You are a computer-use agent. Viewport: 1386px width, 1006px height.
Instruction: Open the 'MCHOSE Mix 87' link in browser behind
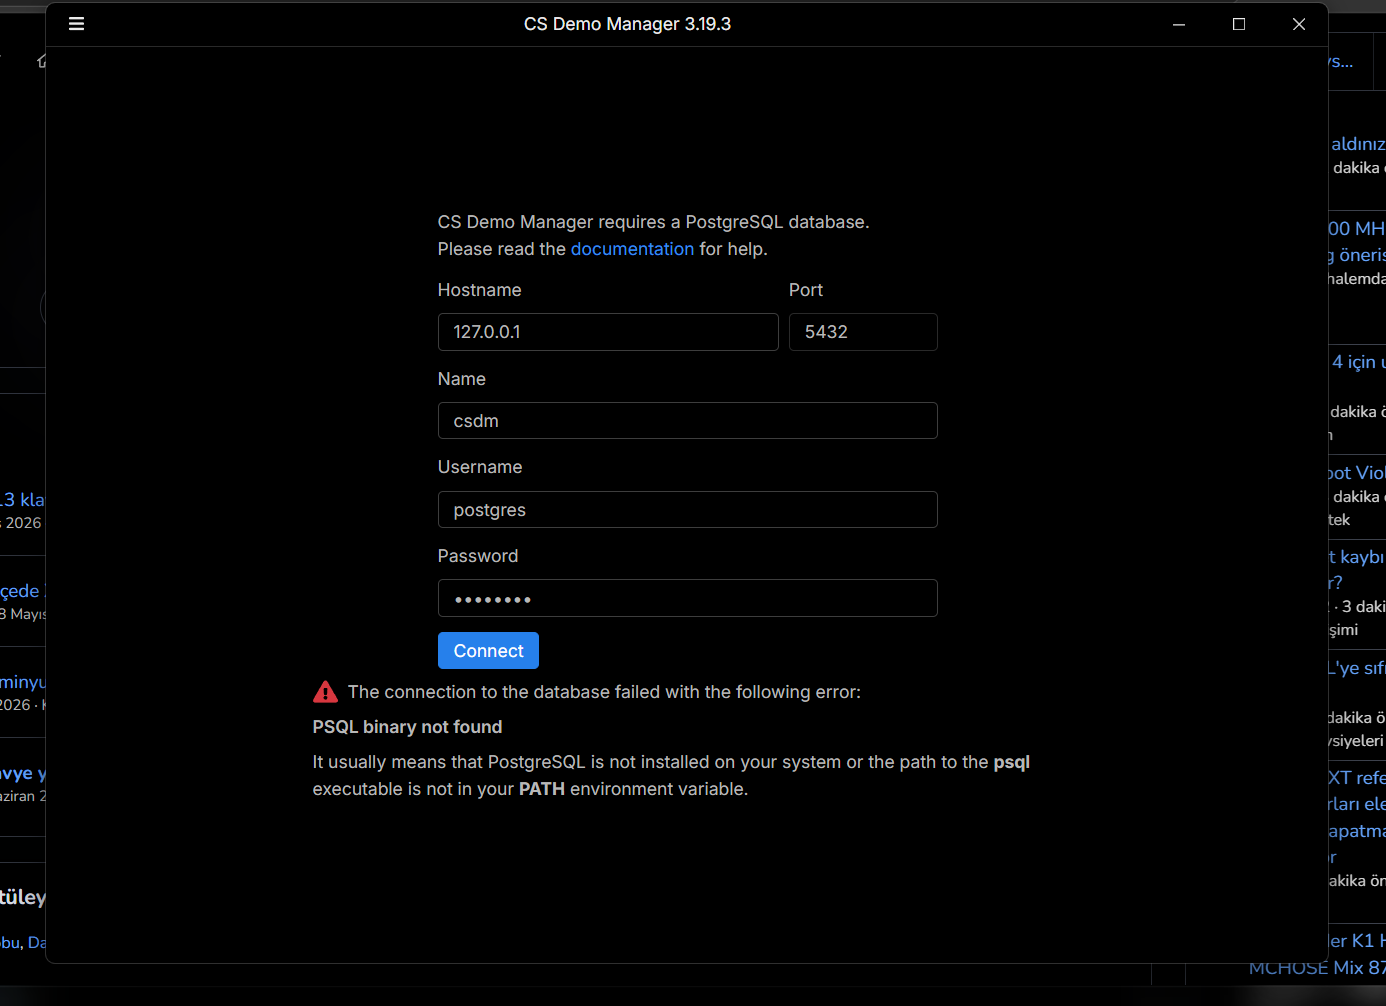coord(1317,968)
